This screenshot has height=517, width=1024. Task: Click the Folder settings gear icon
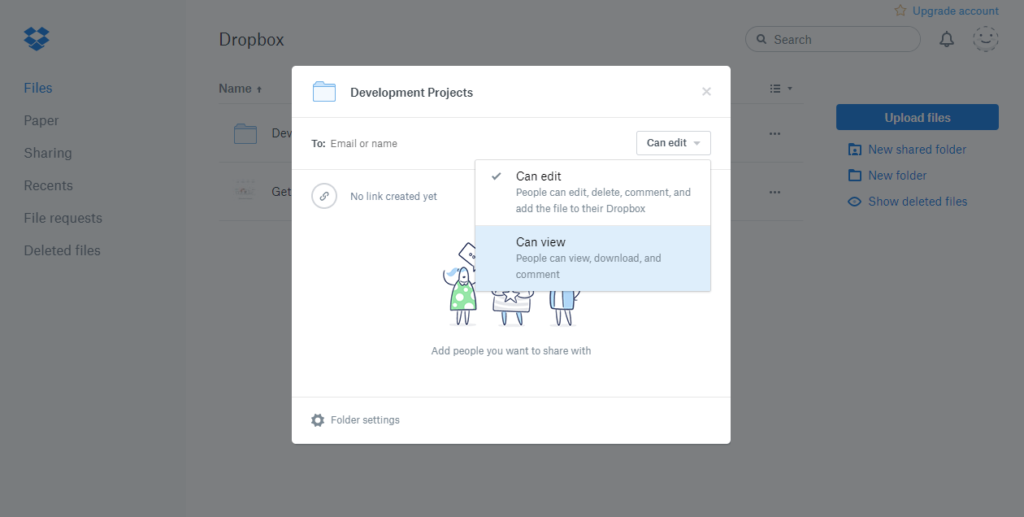(x=317, y=420)
